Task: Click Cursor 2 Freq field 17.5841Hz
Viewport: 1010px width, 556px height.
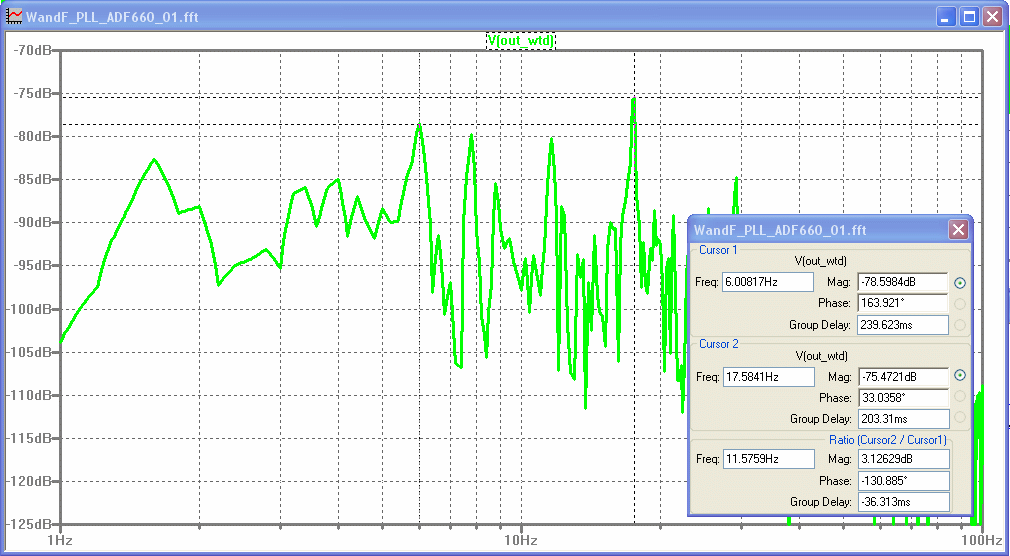Action: [768, 376]
